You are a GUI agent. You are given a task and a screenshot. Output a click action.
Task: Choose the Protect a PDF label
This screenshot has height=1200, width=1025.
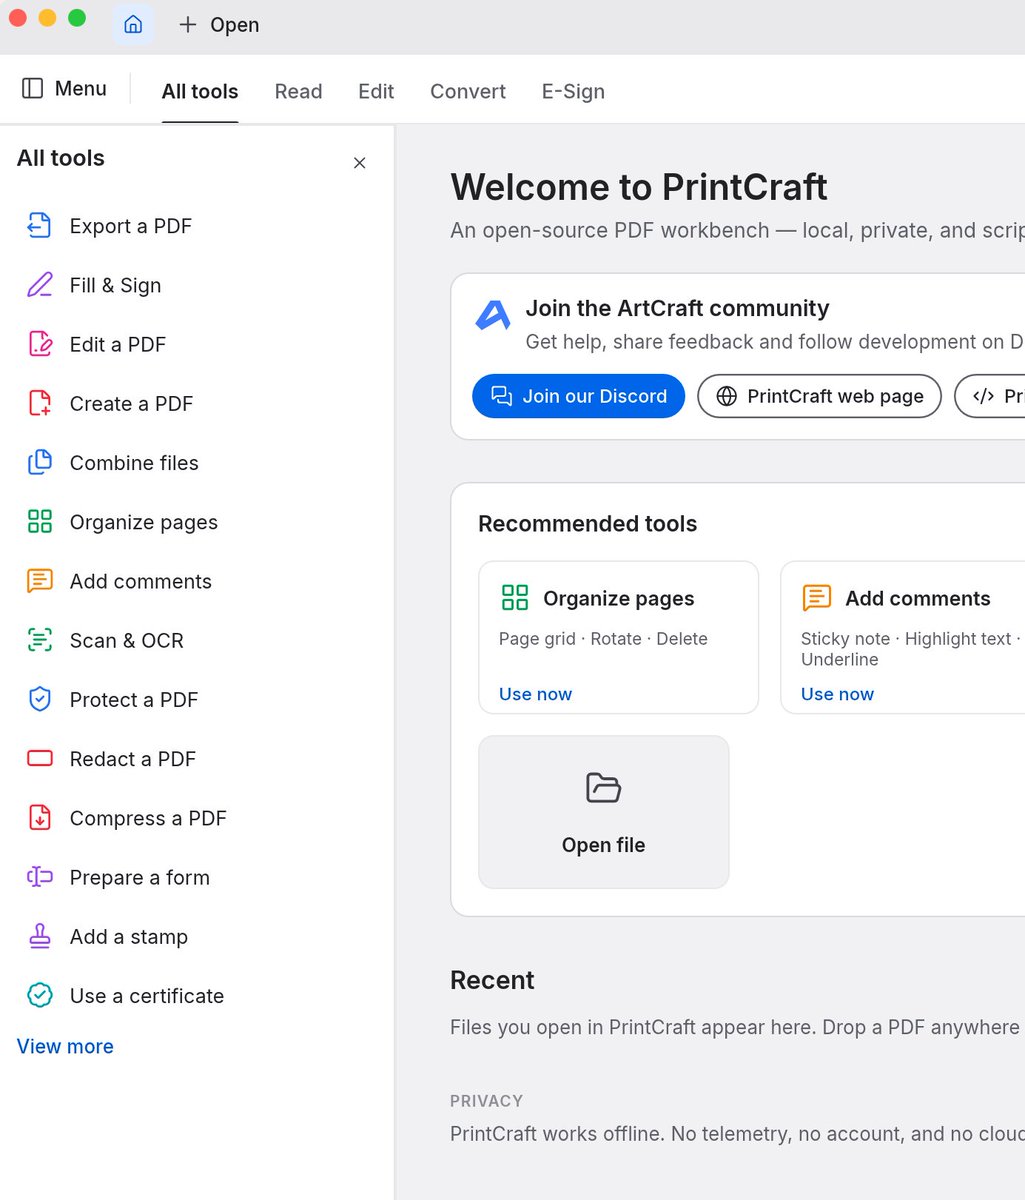(x=134, y=700)
